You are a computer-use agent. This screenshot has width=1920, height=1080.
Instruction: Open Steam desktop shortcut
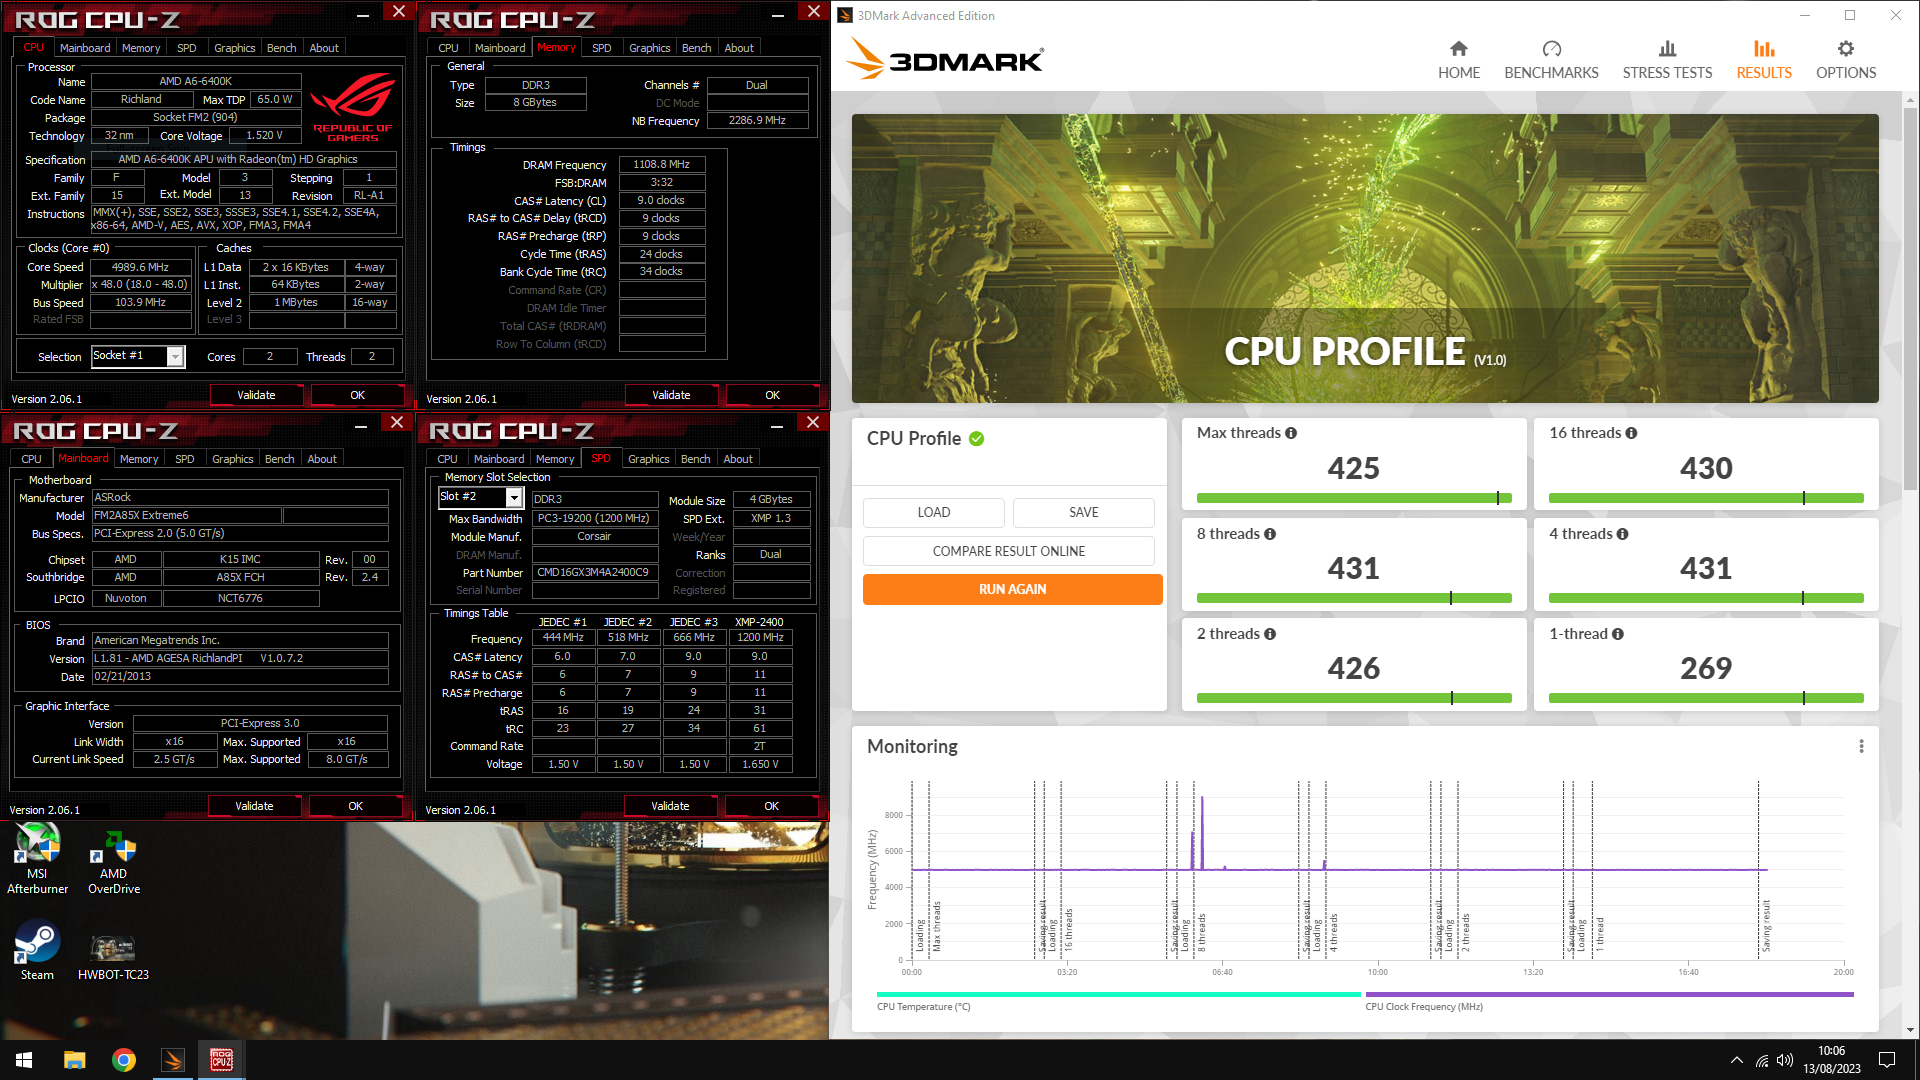coord(37,950)
